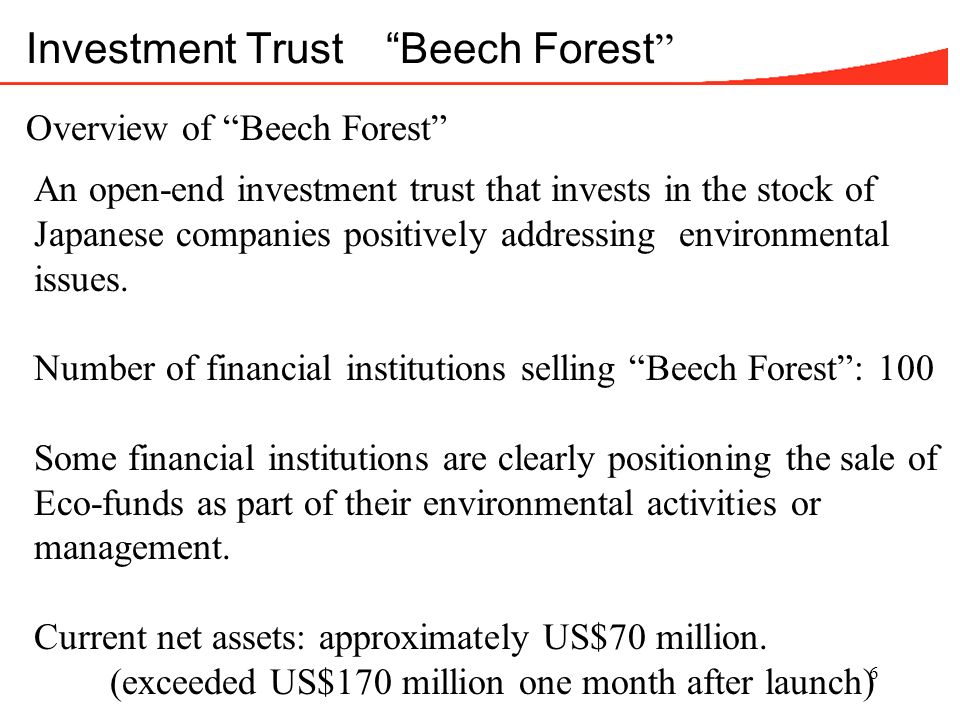Click the figure 'US$70 million.'
The height and width of the screenshot is (720, 960).
654,637
